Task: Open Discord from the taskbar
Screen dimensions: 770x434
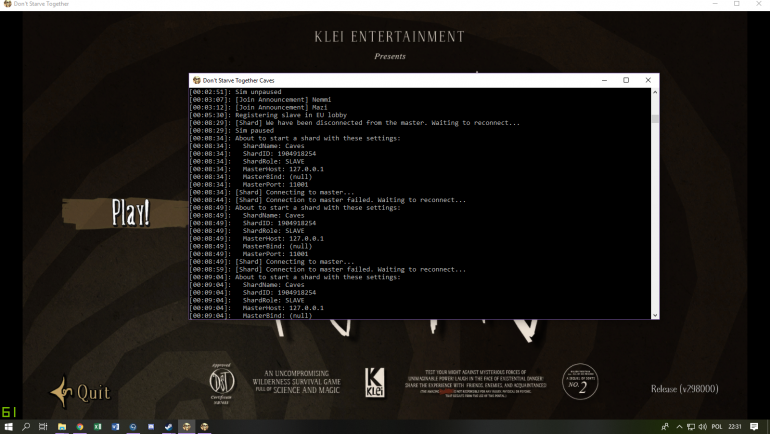Action: 151,427
